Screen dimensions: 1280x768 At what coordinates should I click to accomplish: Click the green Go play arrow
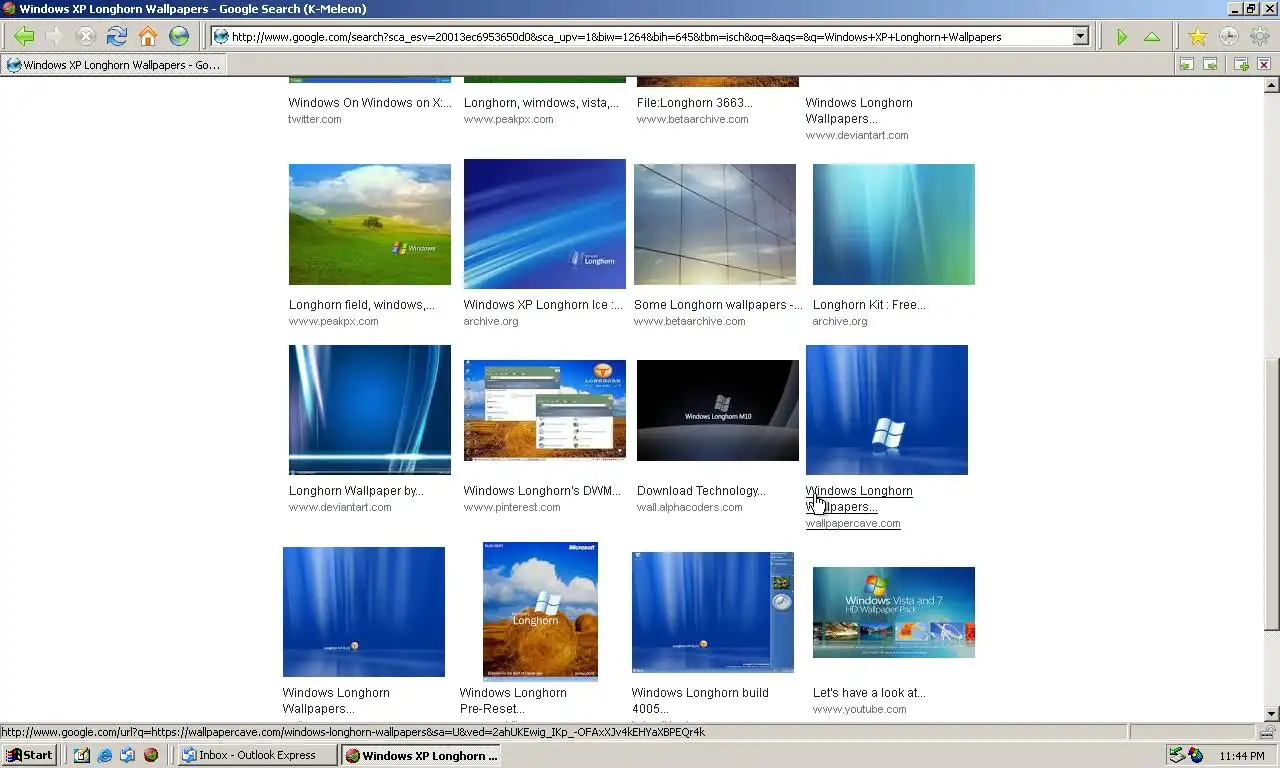[x=1122, y=37]
